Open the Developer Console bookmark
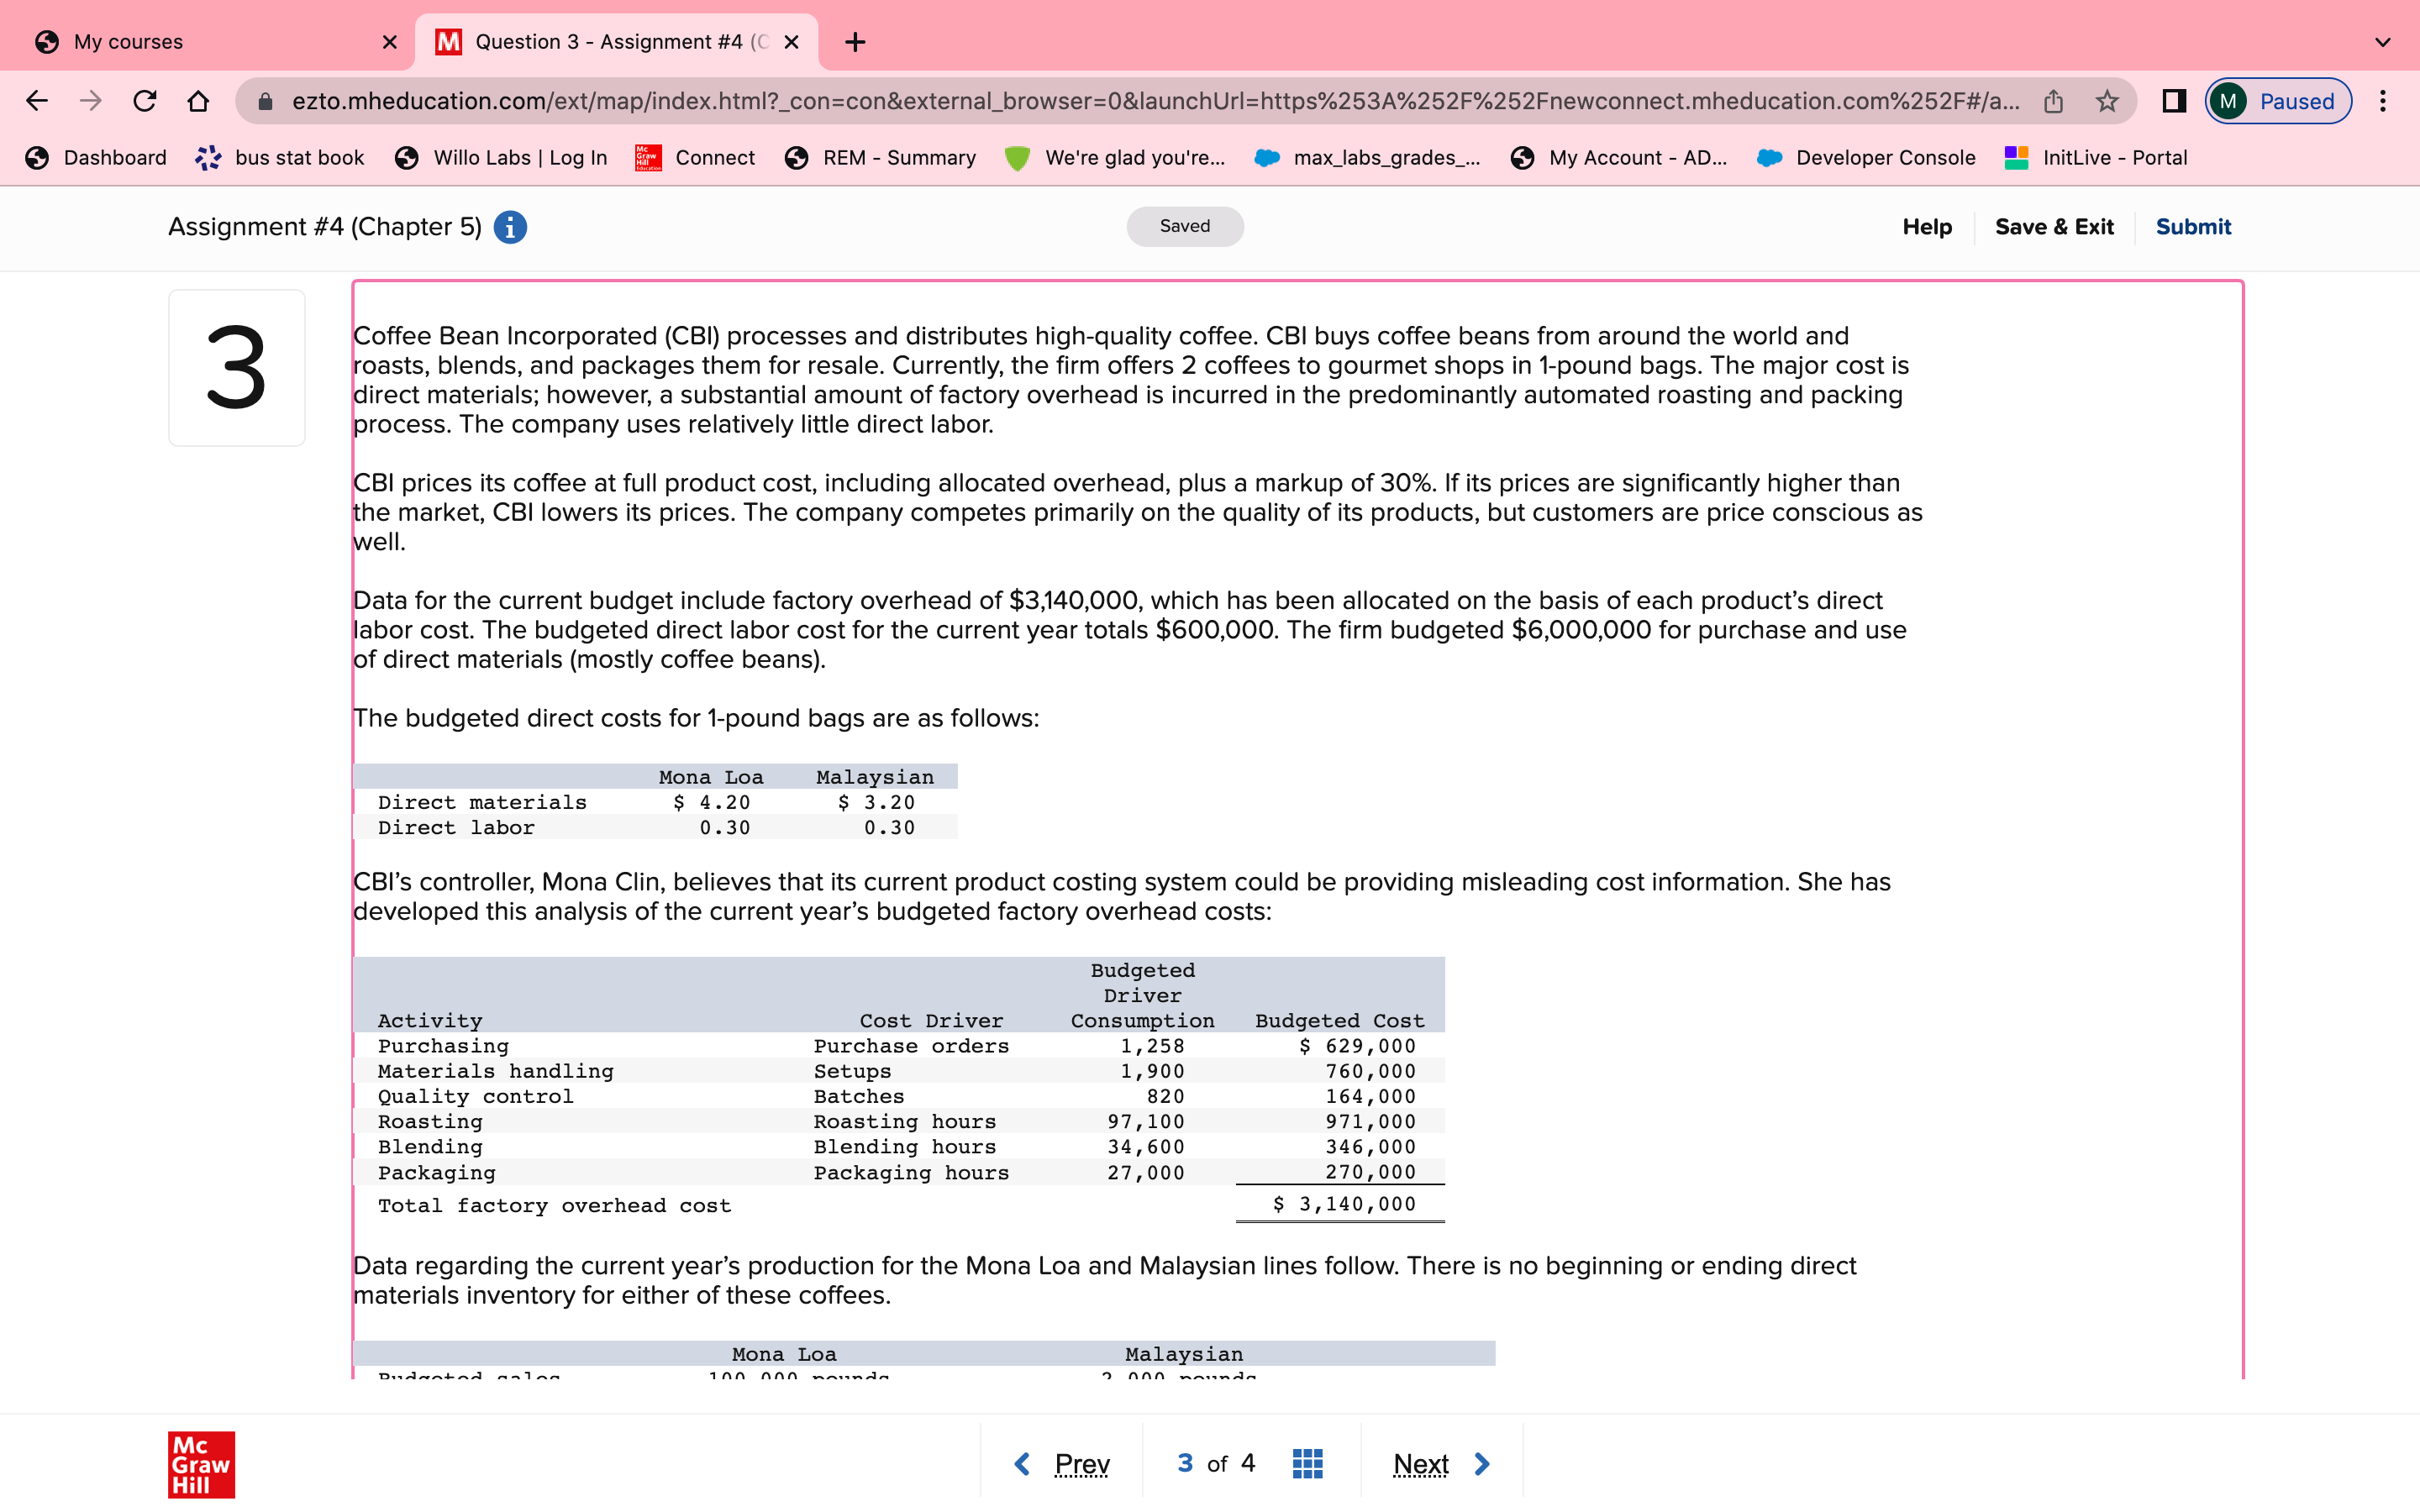 click(x=1884, y=157)
